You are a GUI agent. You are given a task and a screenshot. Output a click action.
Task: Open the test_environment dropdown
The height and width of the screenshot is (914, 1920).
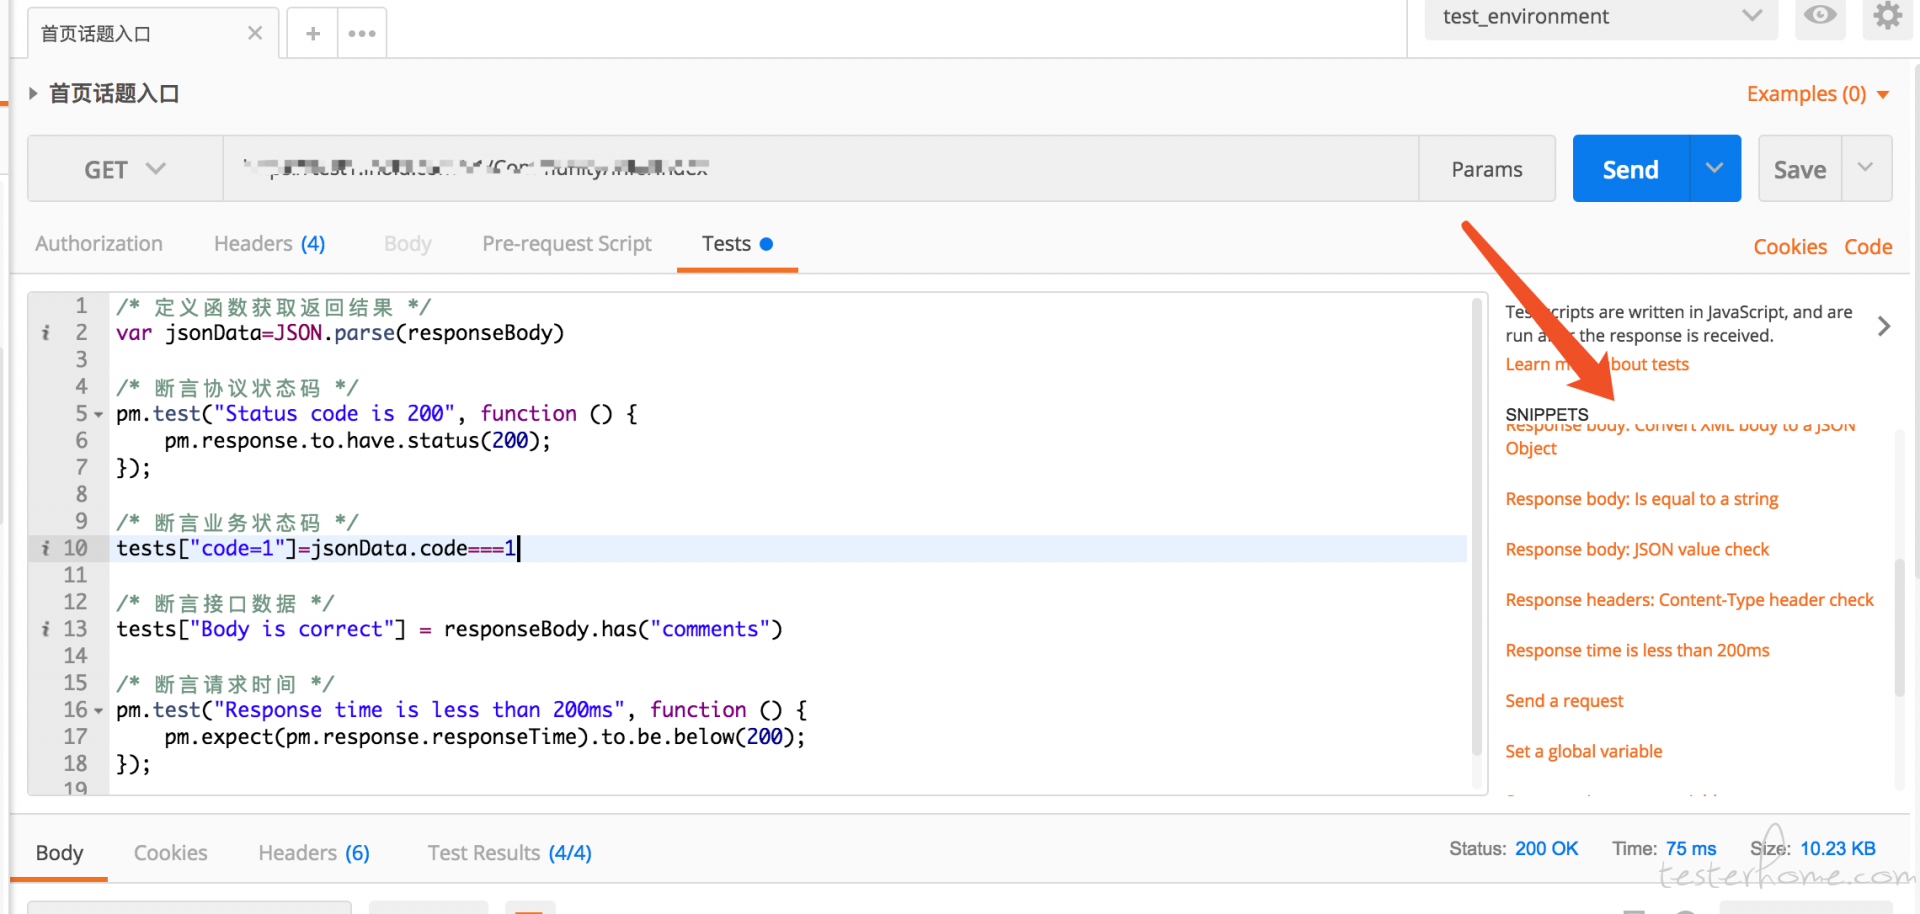[1601, 16]
